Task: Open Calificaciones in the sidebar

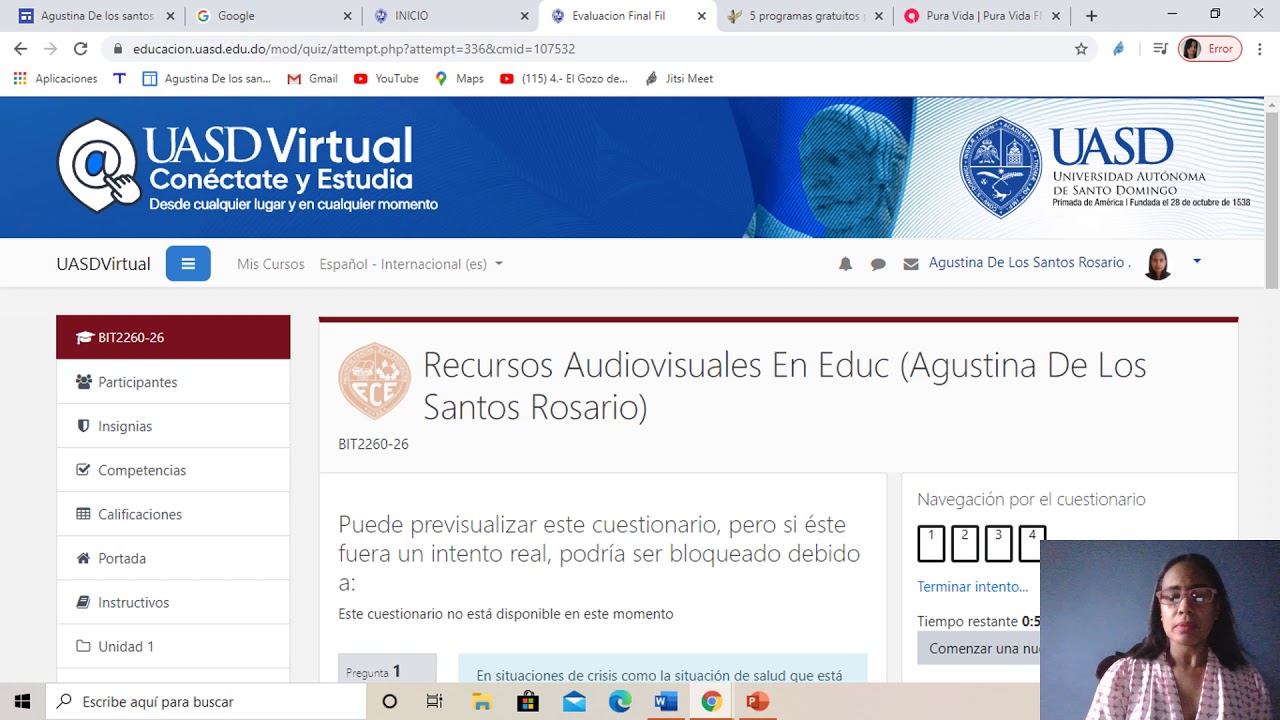Action: pyautogui.click(x=173, y=514)
